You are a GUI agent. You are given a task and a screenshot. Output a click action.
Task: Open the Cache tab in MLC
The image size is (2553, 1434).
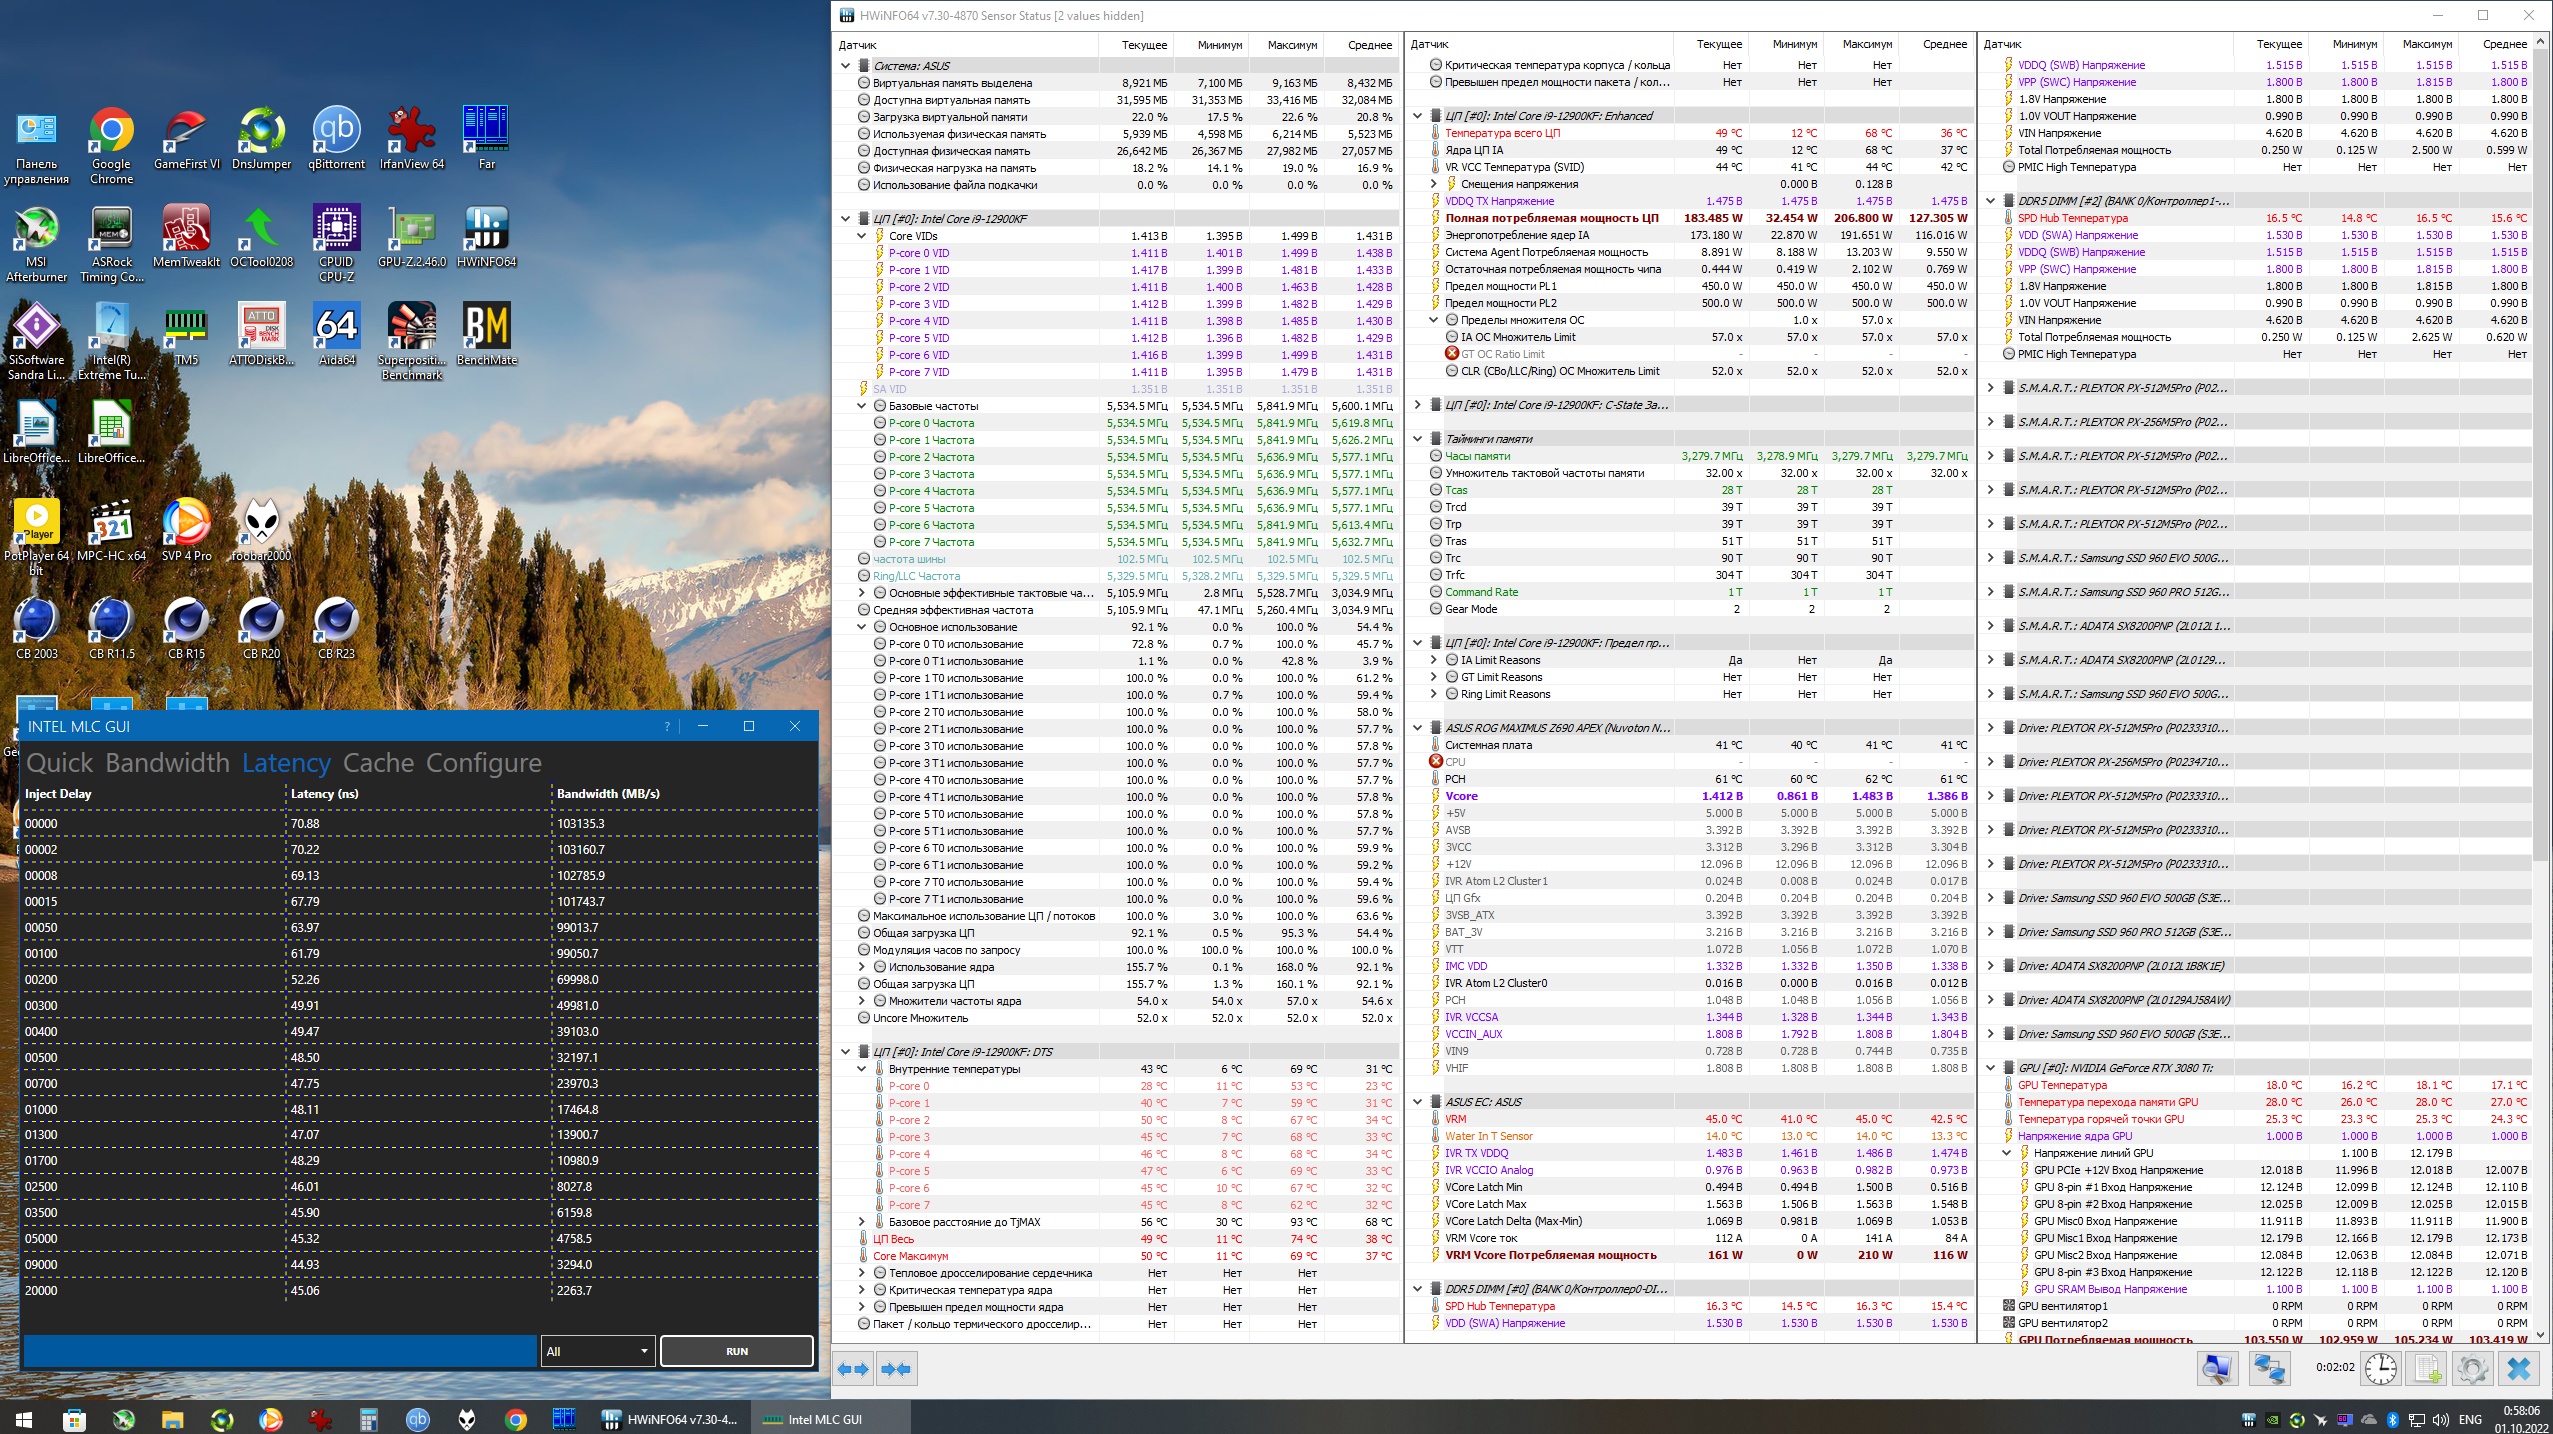[x=378, y=763]
